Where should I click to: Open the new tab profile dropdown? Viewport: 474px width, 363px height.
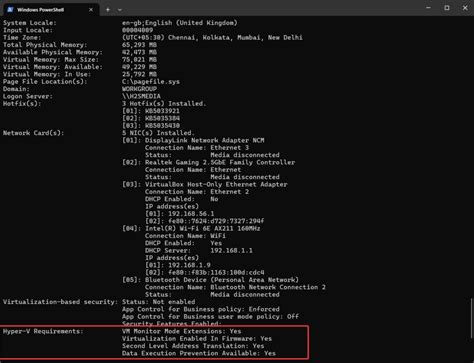point(120,10)
